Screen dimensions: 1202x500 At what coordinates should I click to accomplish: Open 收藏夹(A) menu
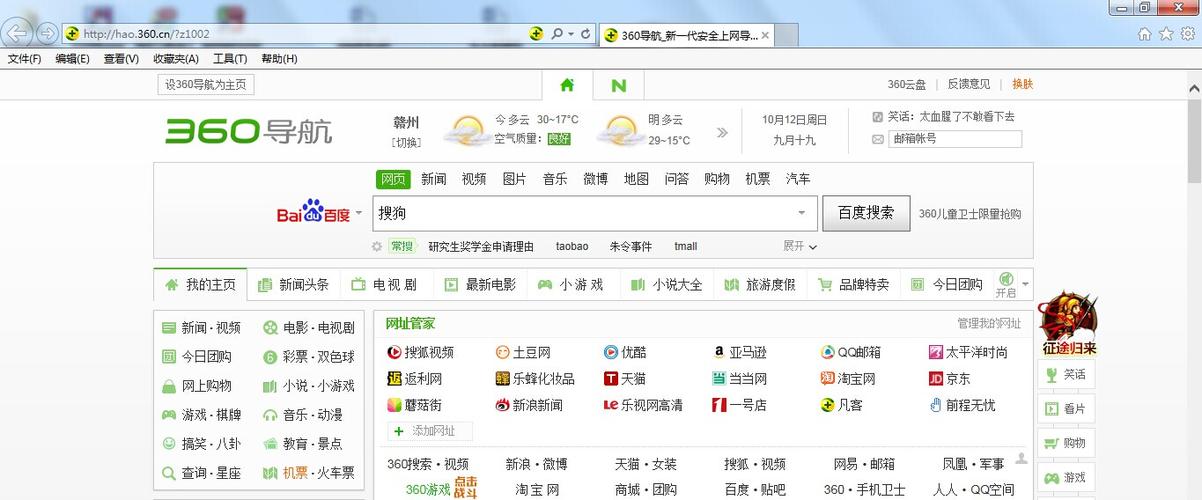[176, 59]
